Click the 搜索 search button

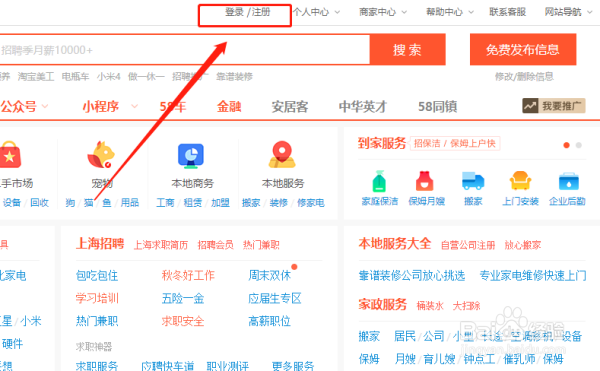point(408,49)
